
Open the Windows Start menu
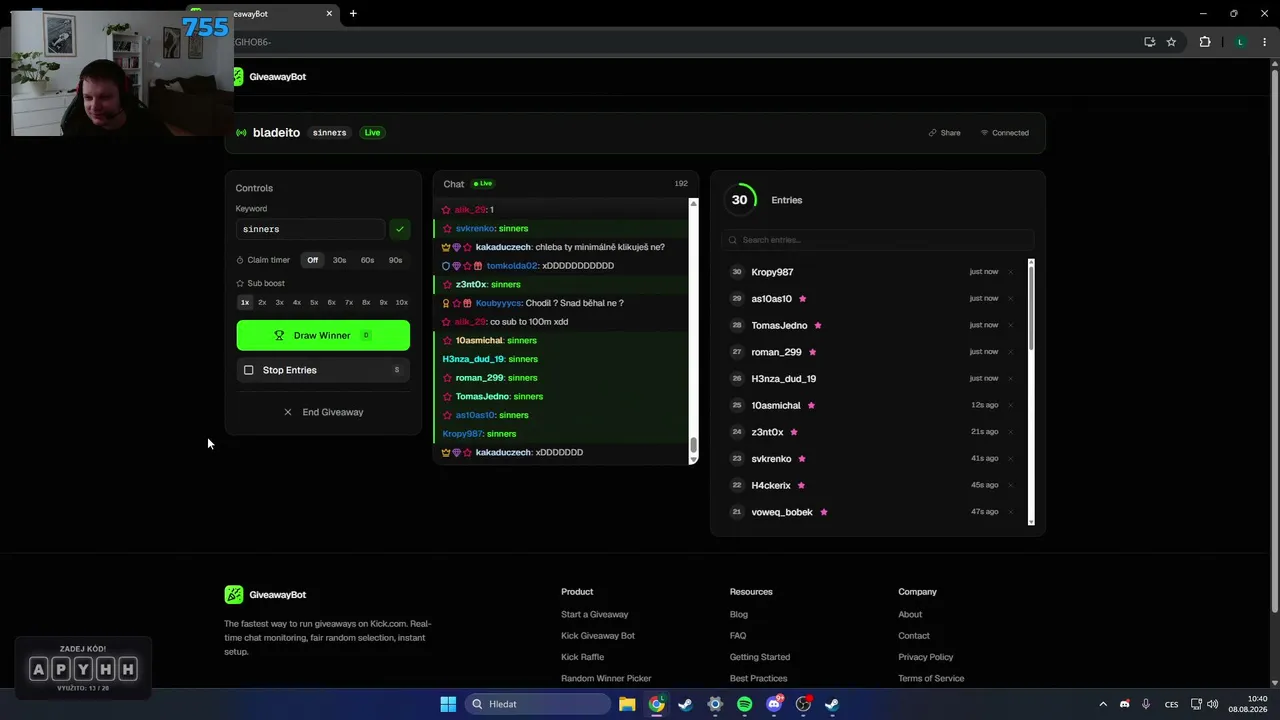point(448,704)
